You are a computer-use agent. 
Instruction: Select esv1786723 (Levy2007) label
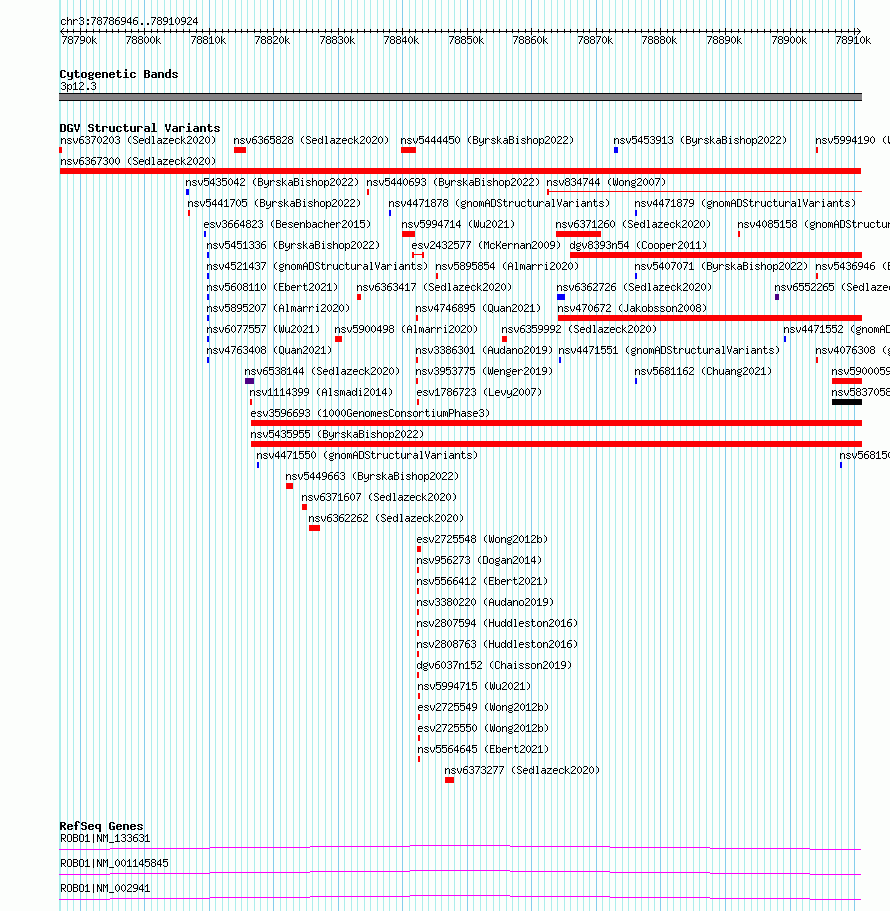pyautogui.click(x=479, y=392)
